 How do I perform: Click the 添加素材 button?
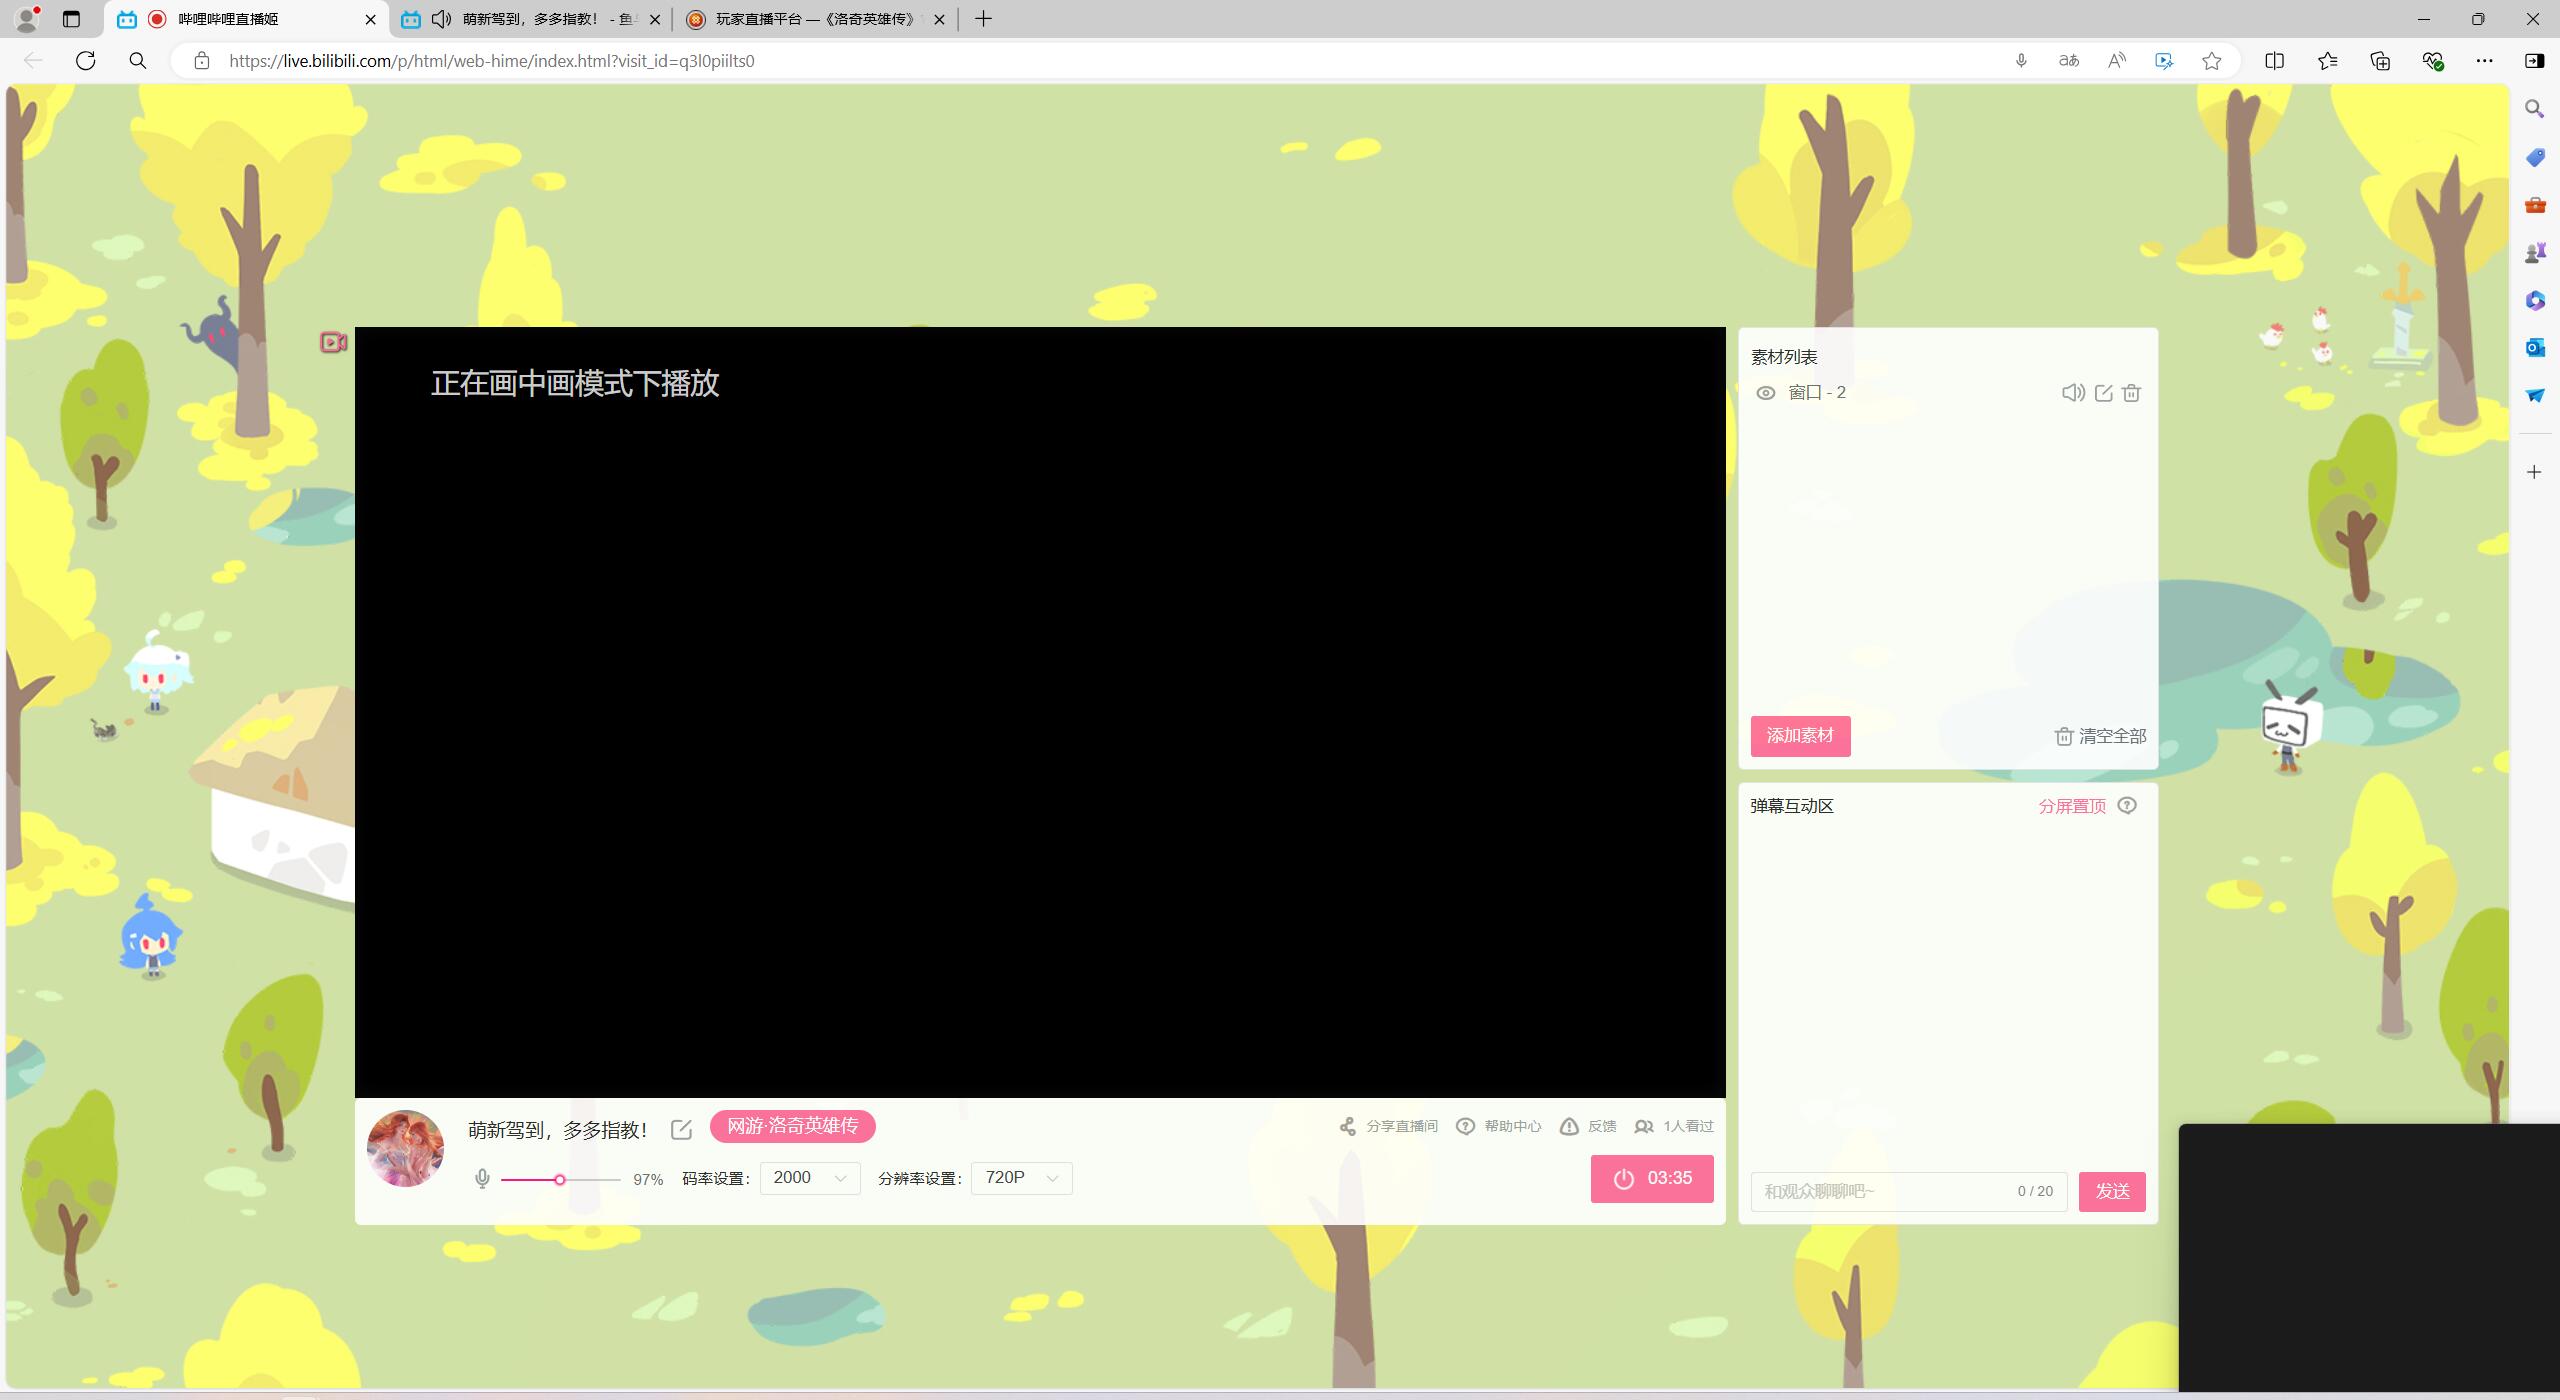tap(1800, 736)
